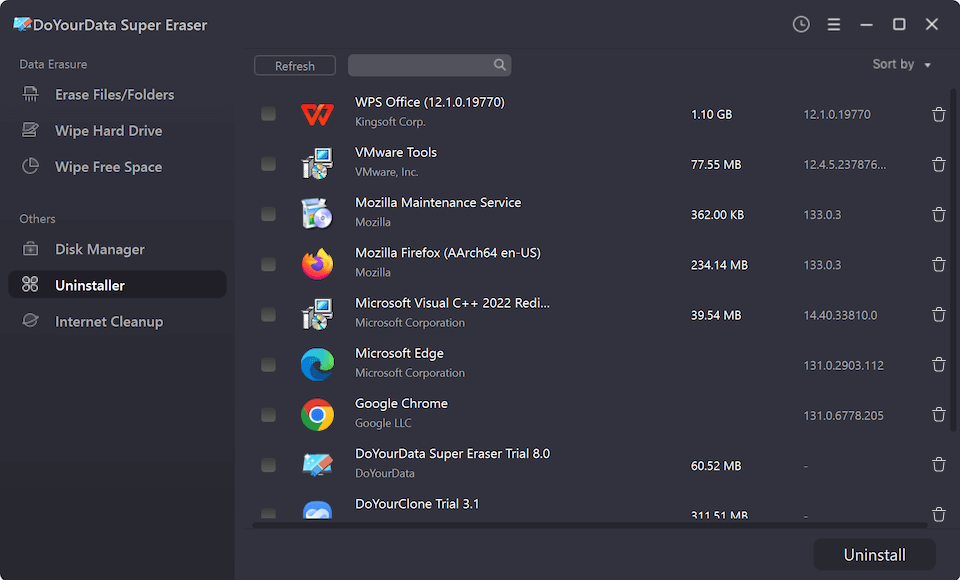
Task: Click the Refresh button
Action: pos(294,66)
